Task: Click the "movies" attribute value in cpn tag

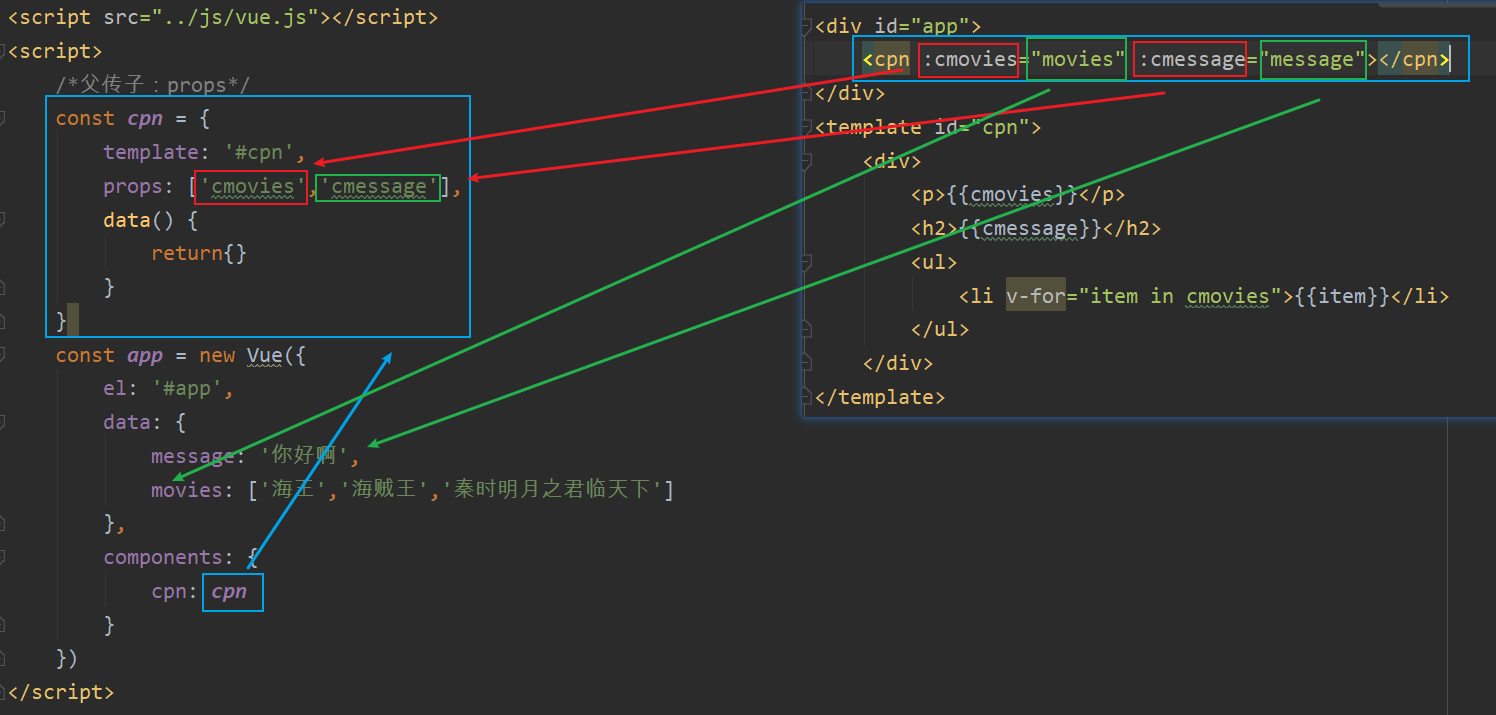Action: pyautogui.click(x=1077, y=60)
